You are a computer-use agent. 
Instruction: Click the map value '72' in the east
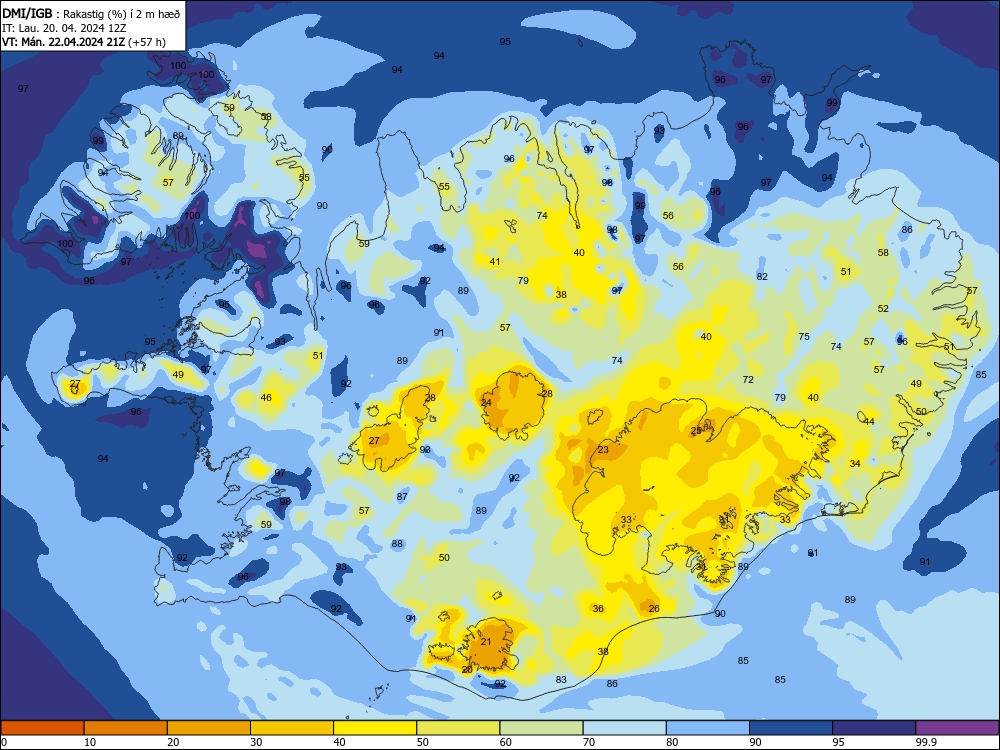point(748,379)
